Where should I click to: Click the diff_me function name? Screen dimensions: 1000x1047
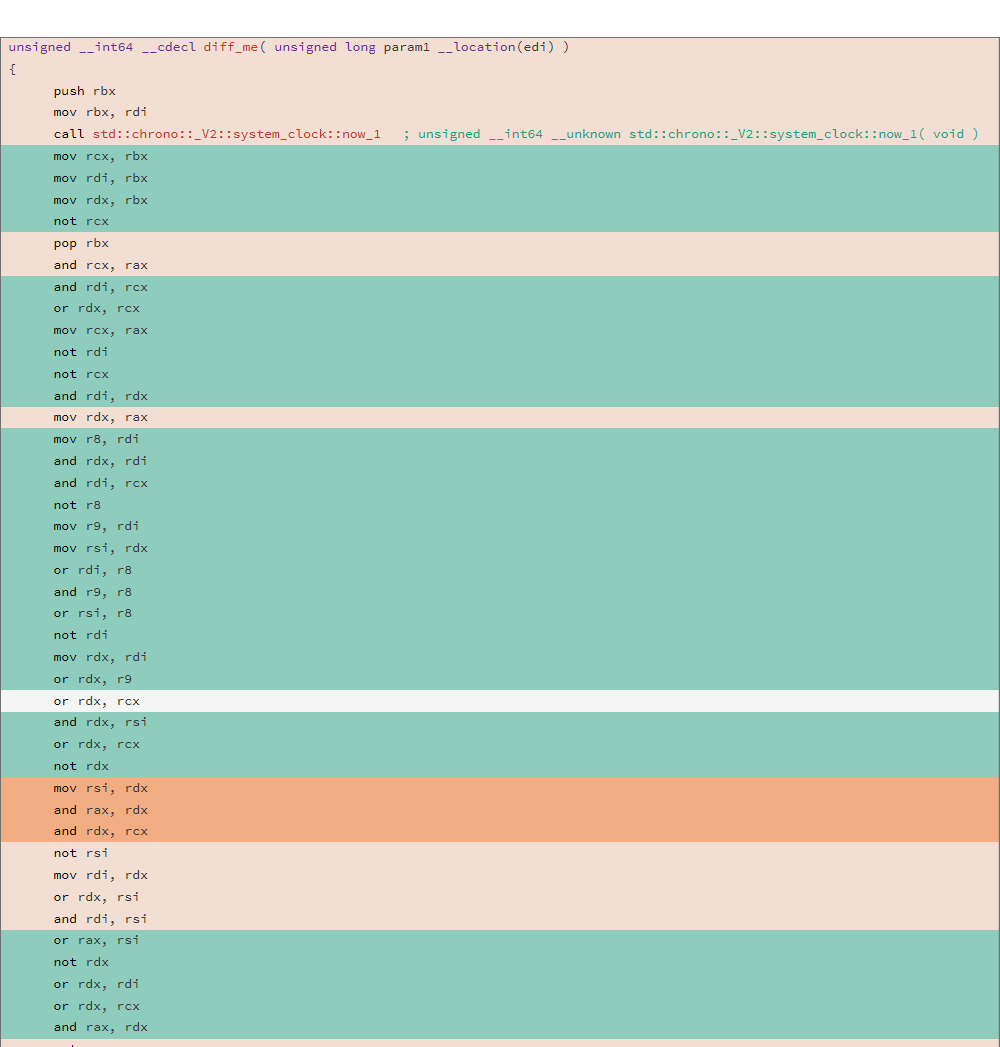tap(231, 46)
